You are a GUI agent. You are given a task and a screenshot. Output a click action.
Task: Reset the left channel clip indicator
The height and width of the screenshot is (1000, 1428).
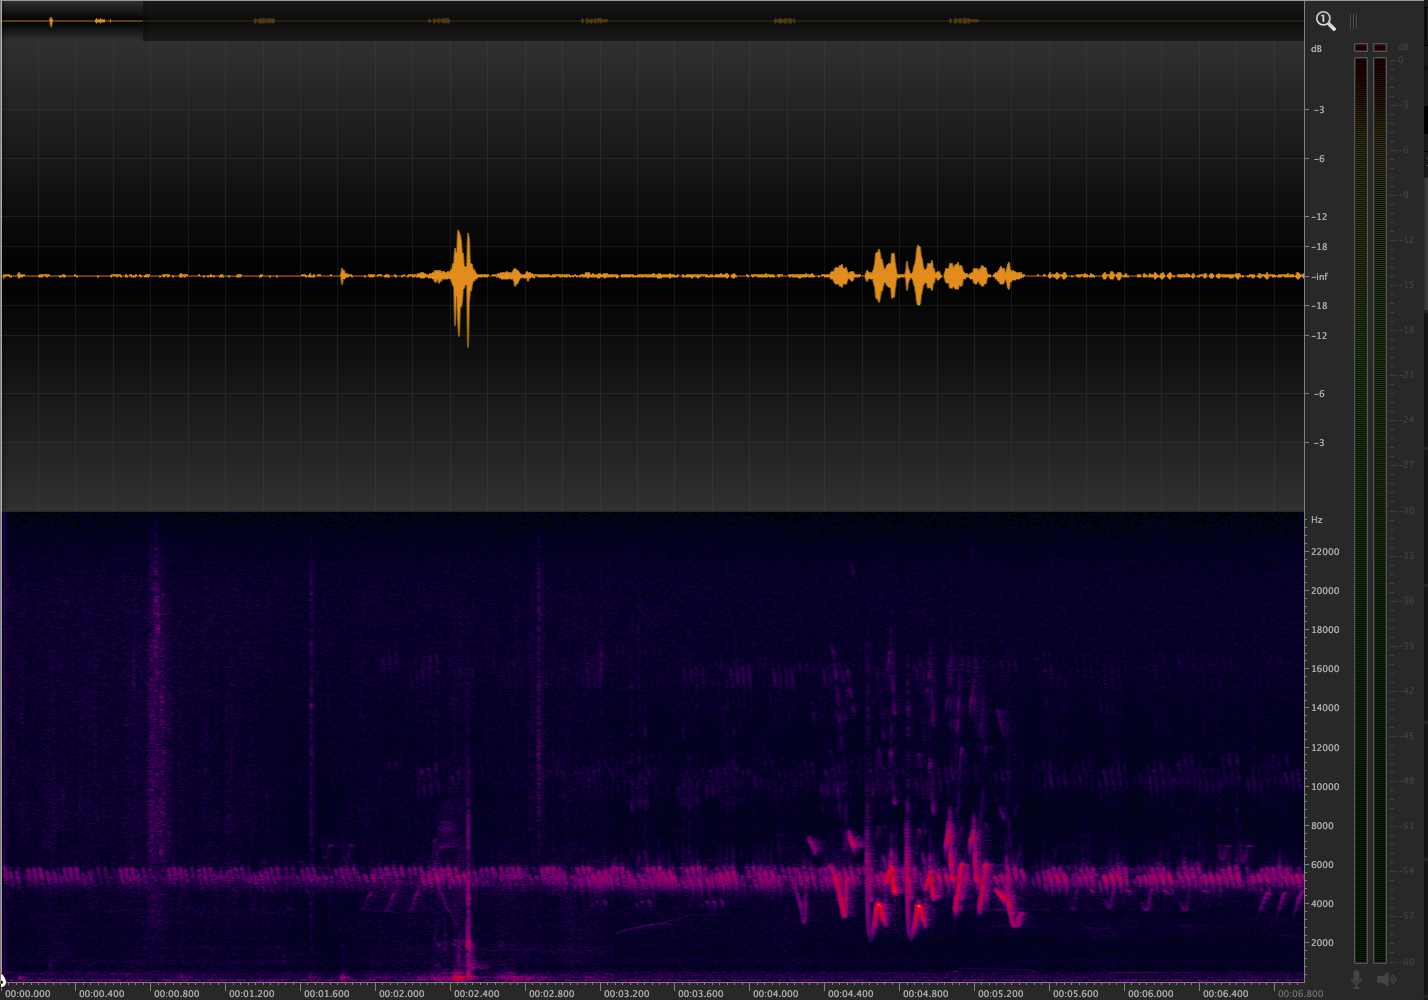point(1359,46)
